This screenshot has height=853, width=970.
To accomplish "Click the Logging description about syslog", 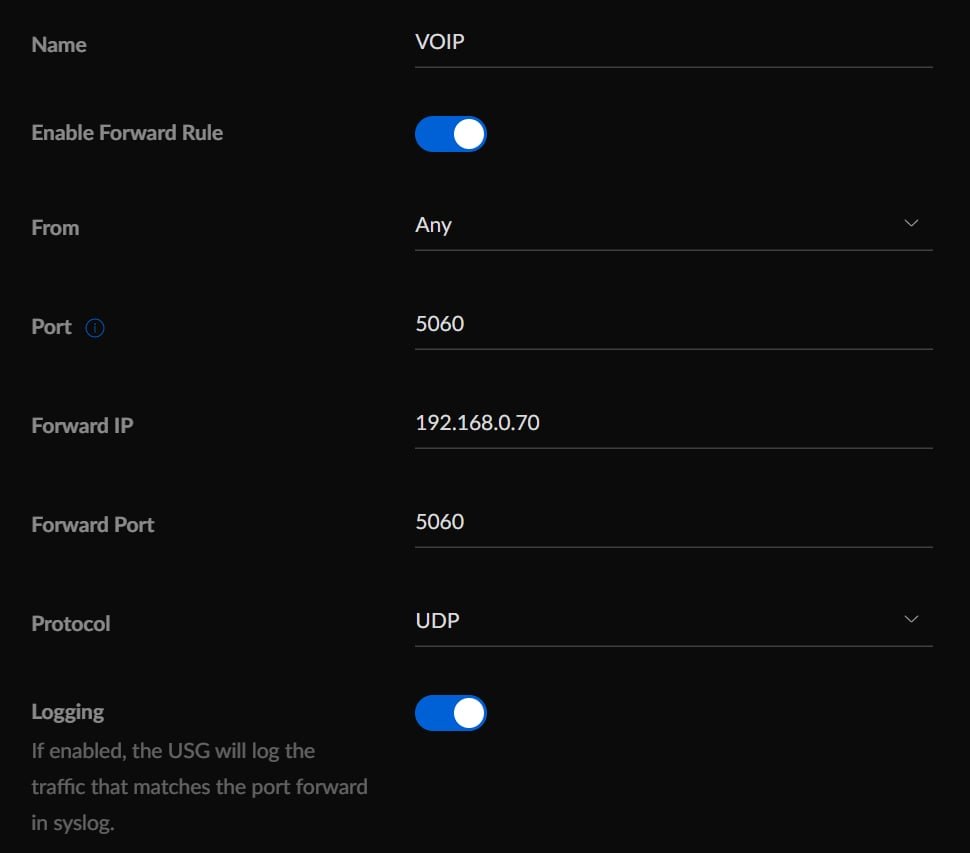I will [199, 787].
